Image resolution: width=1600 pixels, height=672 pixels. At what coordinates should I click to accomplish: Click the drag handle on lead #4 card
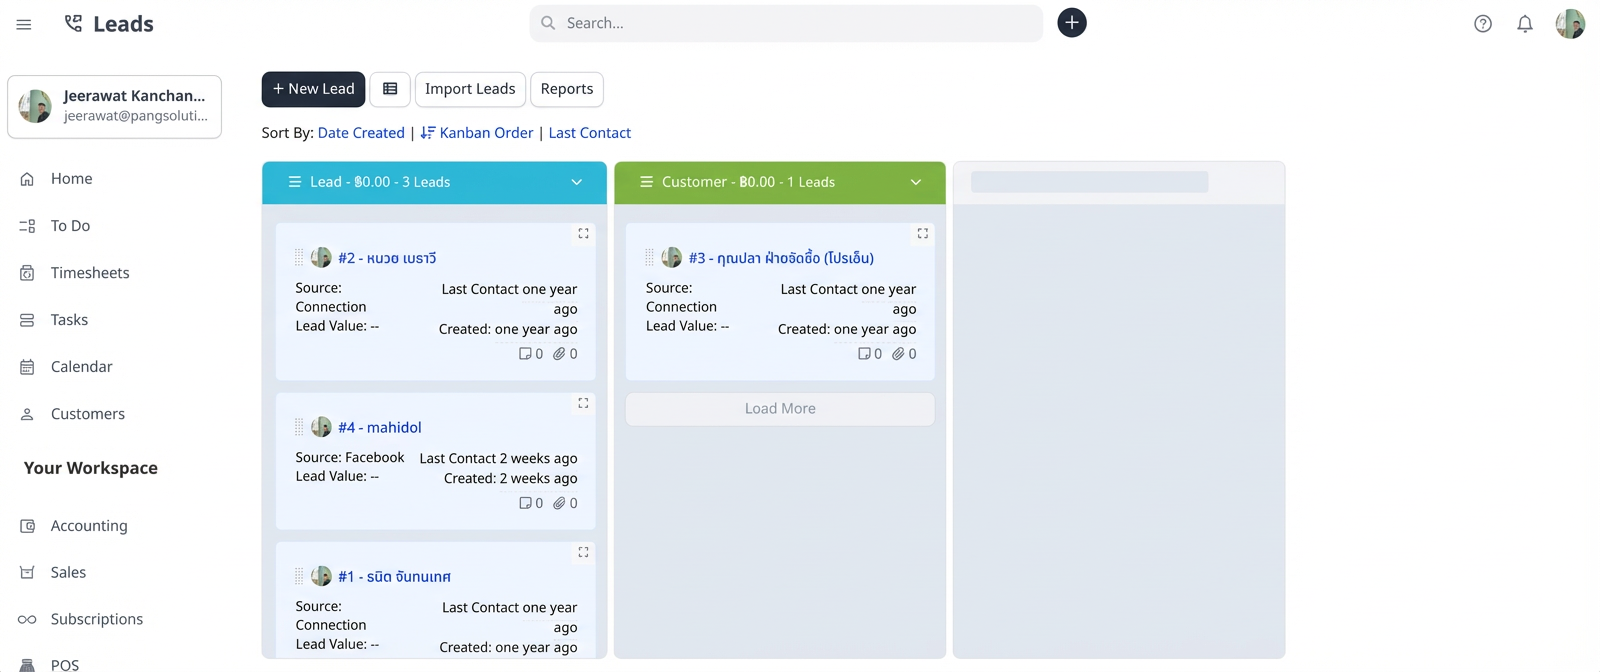[299, 428]
